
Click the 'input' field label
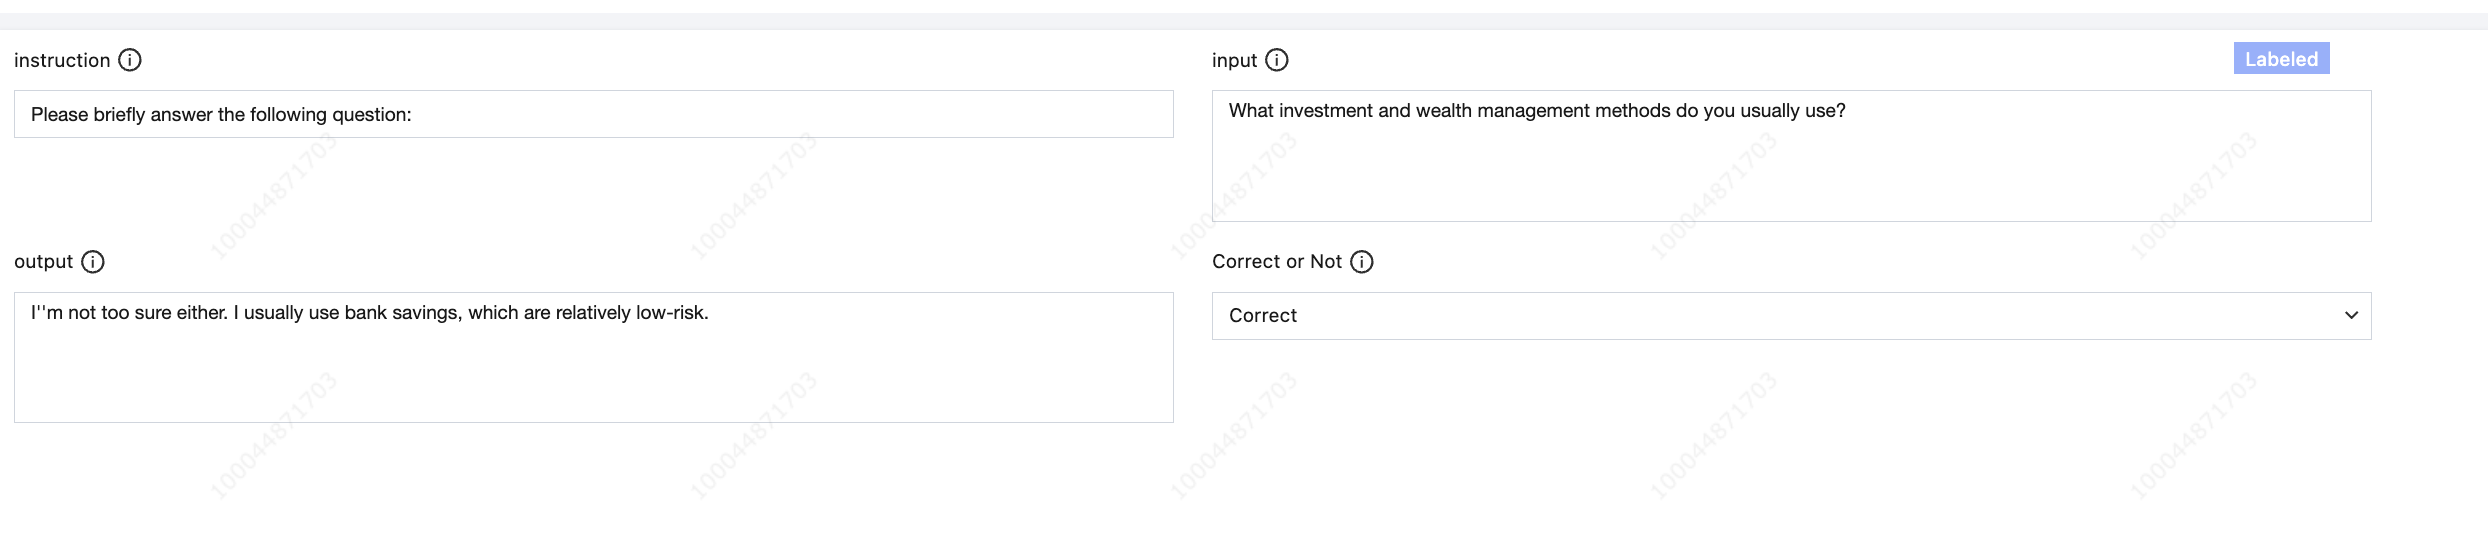(1234, 61)
